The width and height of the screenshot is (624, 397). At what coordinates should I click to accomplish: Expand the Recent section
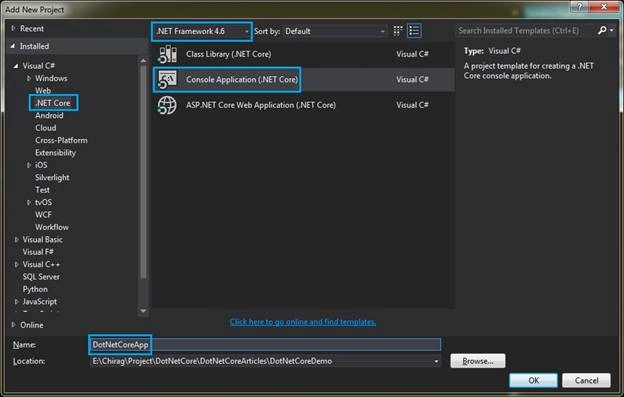coord(13,28)
